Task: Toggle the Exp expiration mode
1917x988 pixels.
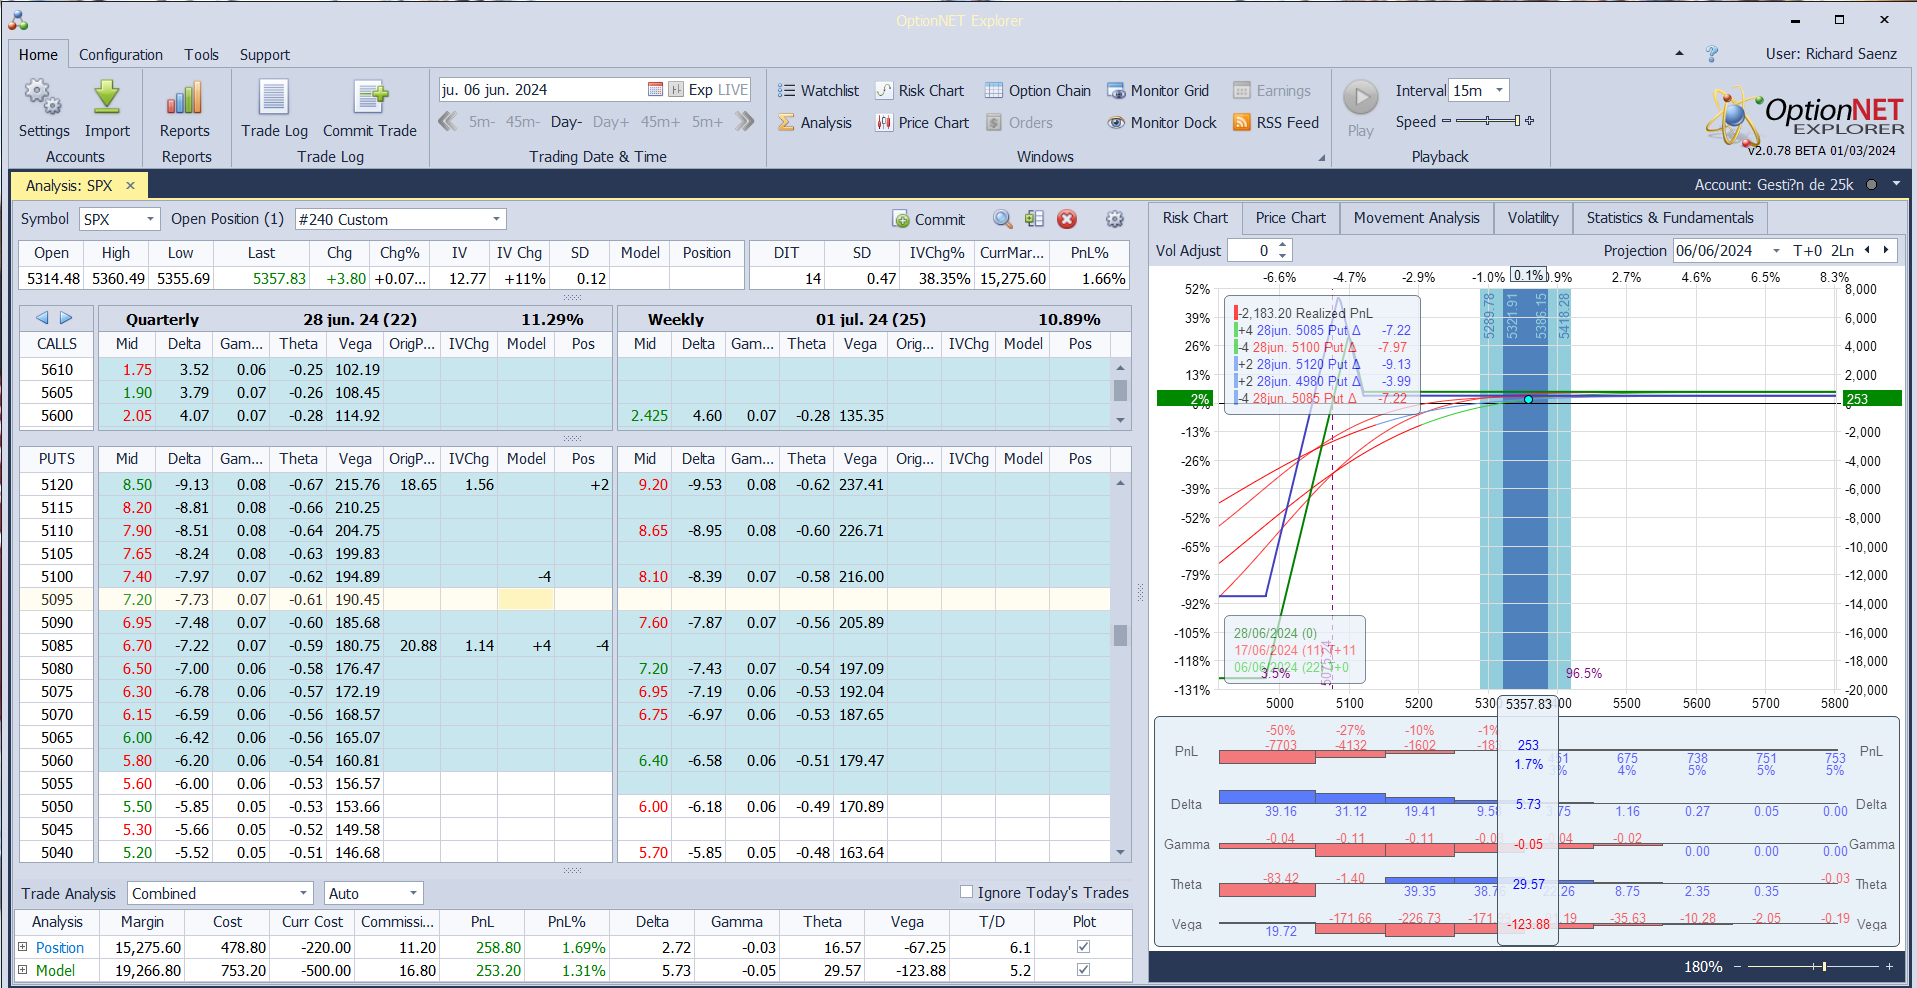Action: click(700, 89)
